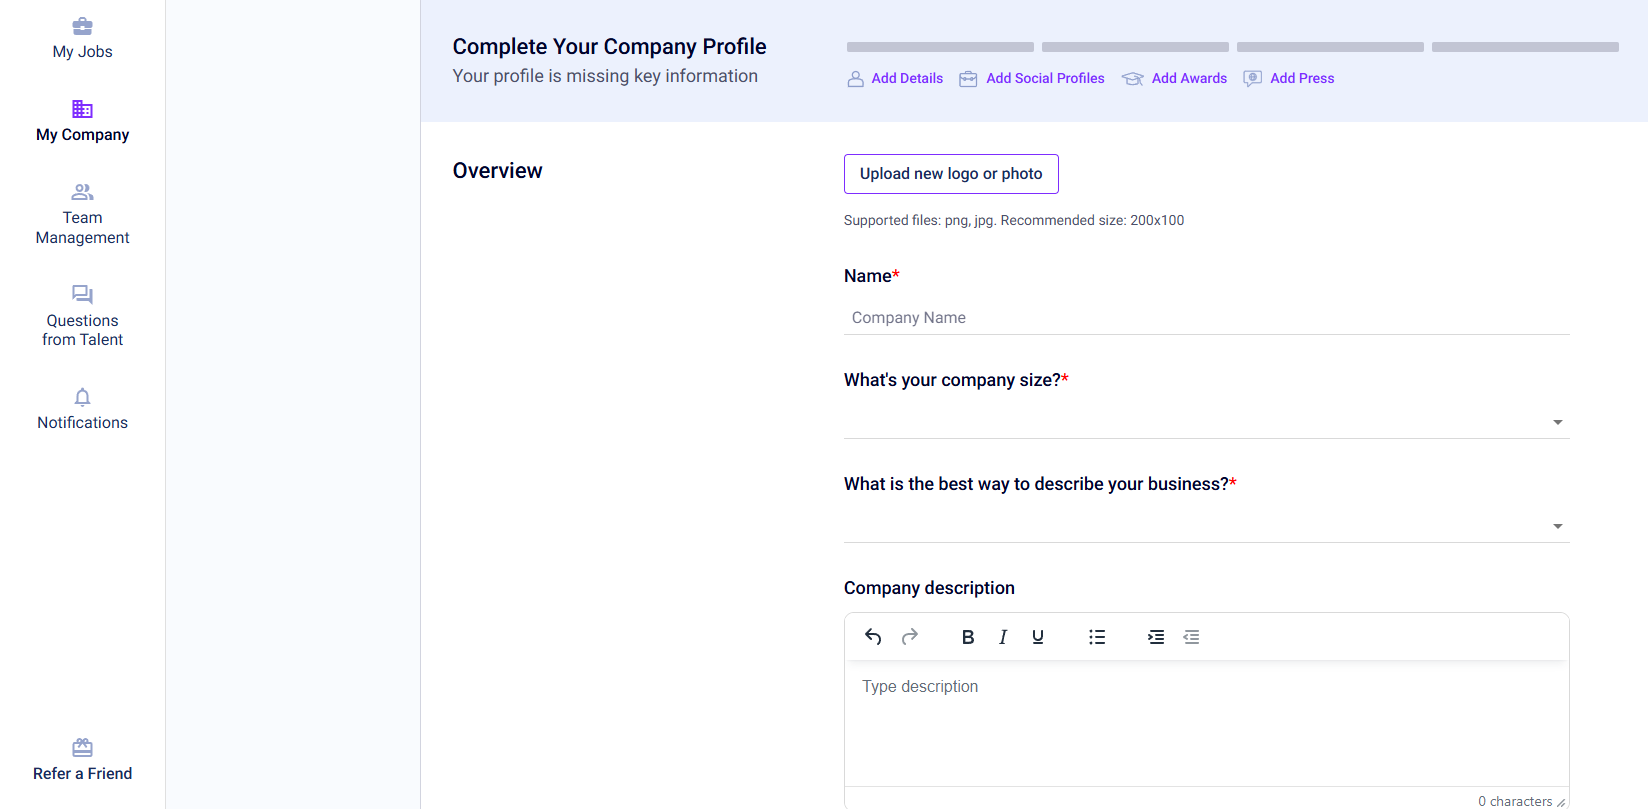Click the My Company building icon
This screenshot has width=1648, height=809.
[x=82, y=109]
